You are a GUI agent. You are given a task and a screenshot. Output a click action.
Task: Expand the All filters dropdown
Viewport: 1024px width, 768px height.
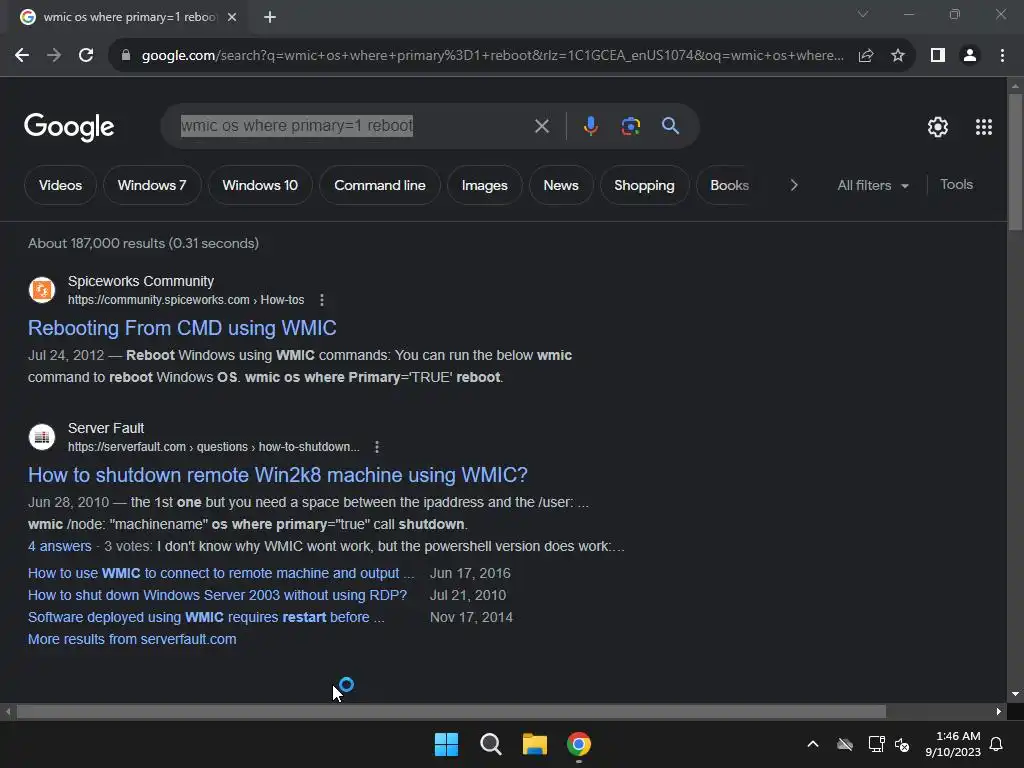[x=873, y=185]
